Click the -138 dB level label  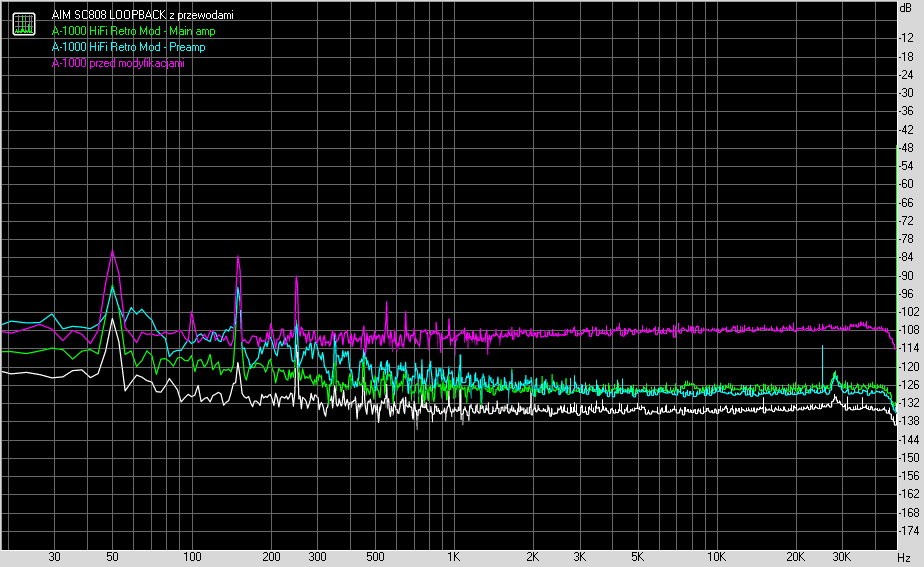[x=908, y=421]
